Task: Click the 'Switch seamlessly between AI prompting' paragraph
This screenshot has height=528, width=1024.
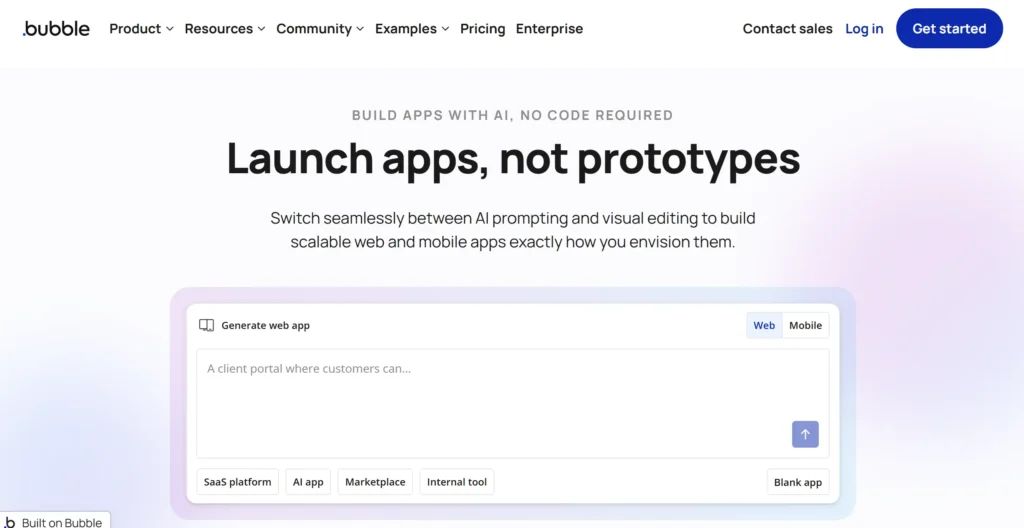Action: click(513, 229)
